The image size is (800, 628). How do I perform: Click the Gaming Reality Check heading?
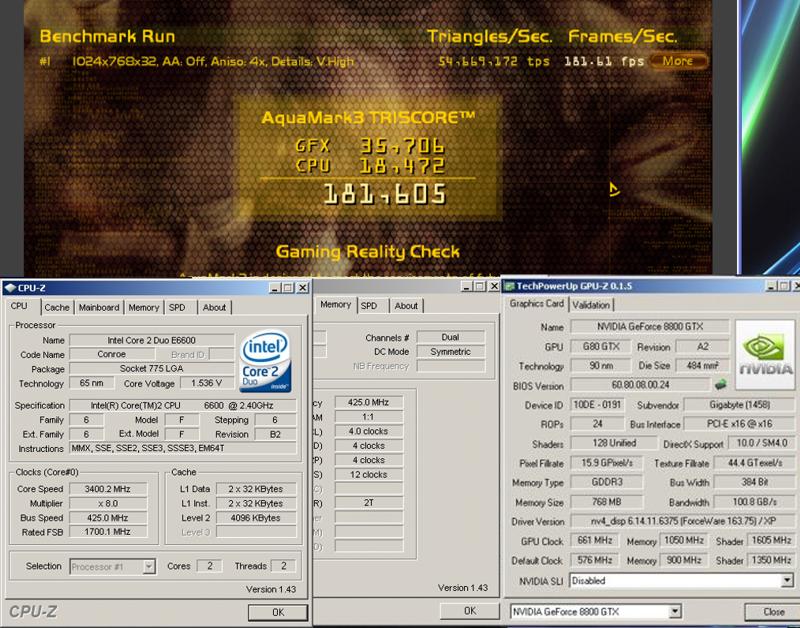pos(367,252)
